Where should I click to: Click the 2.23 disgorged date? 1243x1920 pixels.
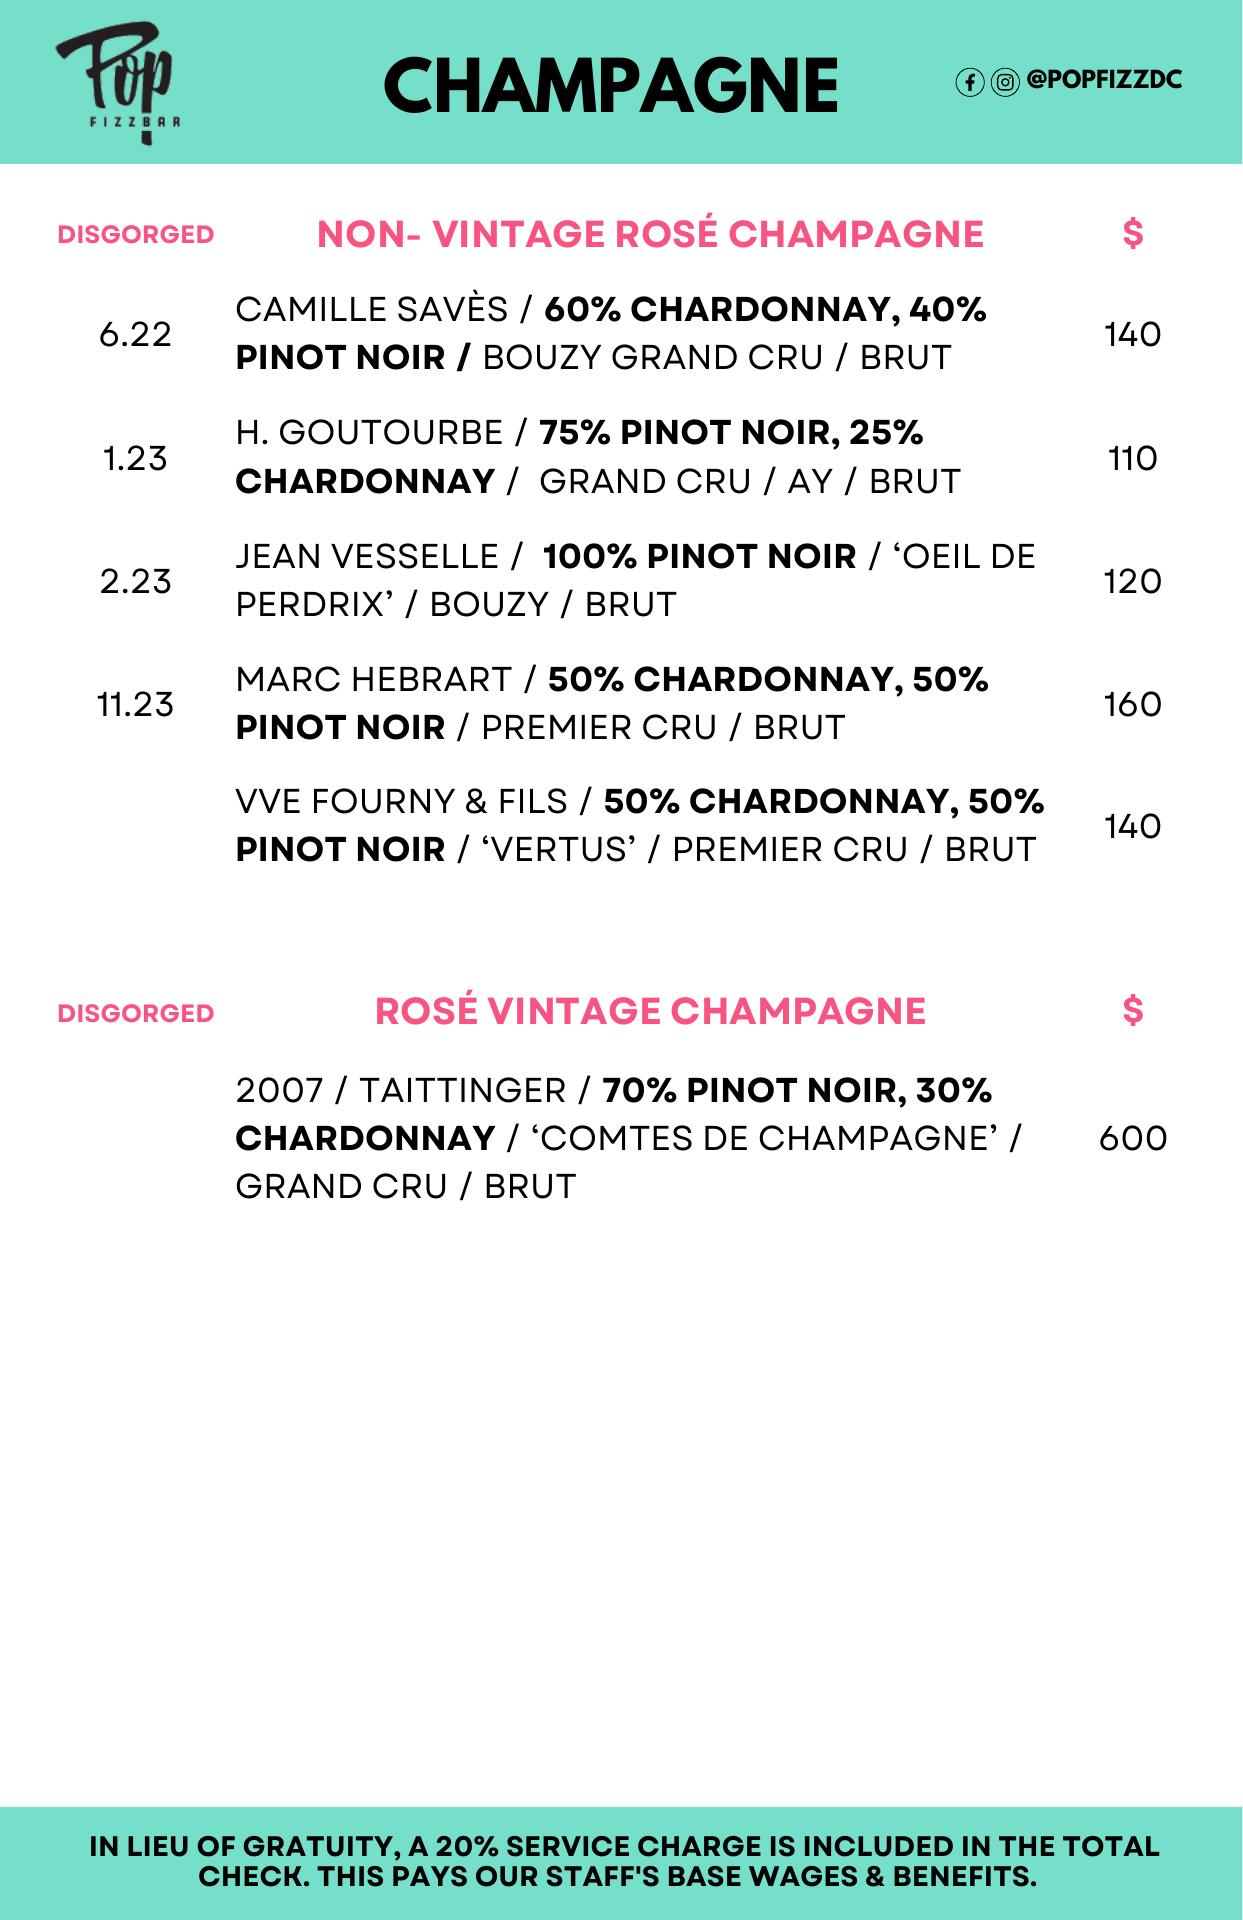tap(136, 581)
